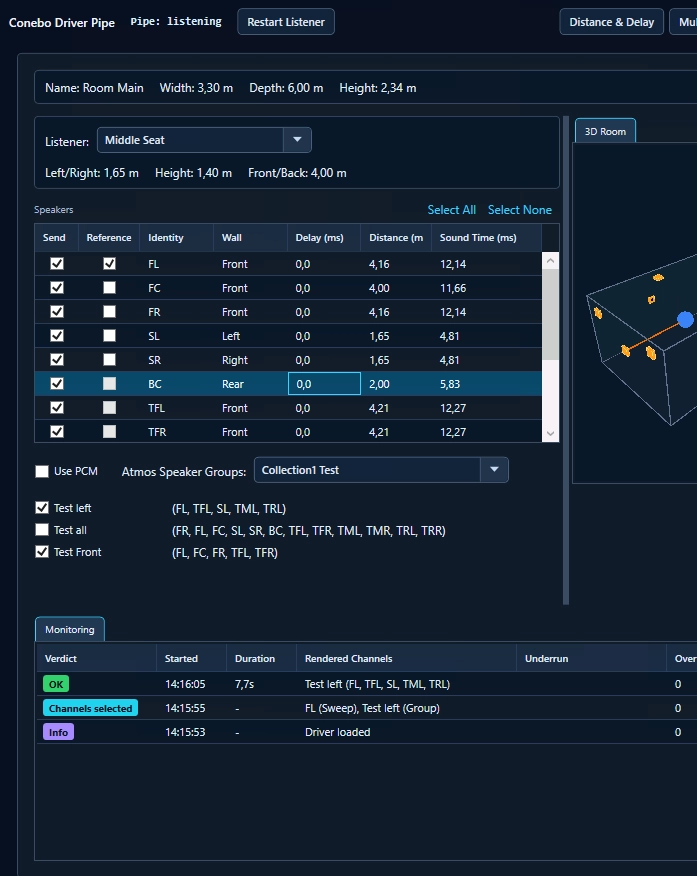Toggle Send checkbox for FC row

(x=57, y=288)
